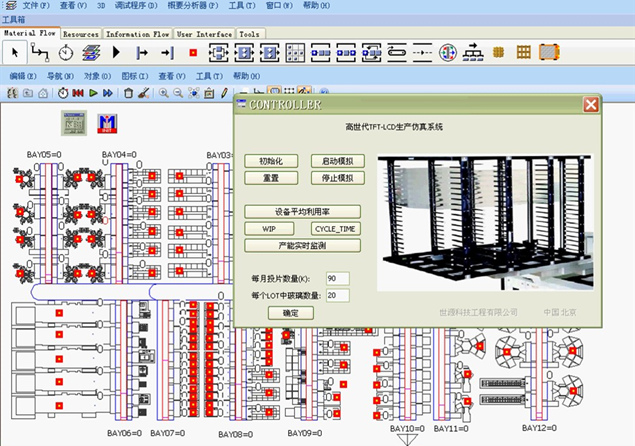Viewport: 635px width, 446px height.
Task: Click the red square icon in toolbox
Action: point(193,51)
